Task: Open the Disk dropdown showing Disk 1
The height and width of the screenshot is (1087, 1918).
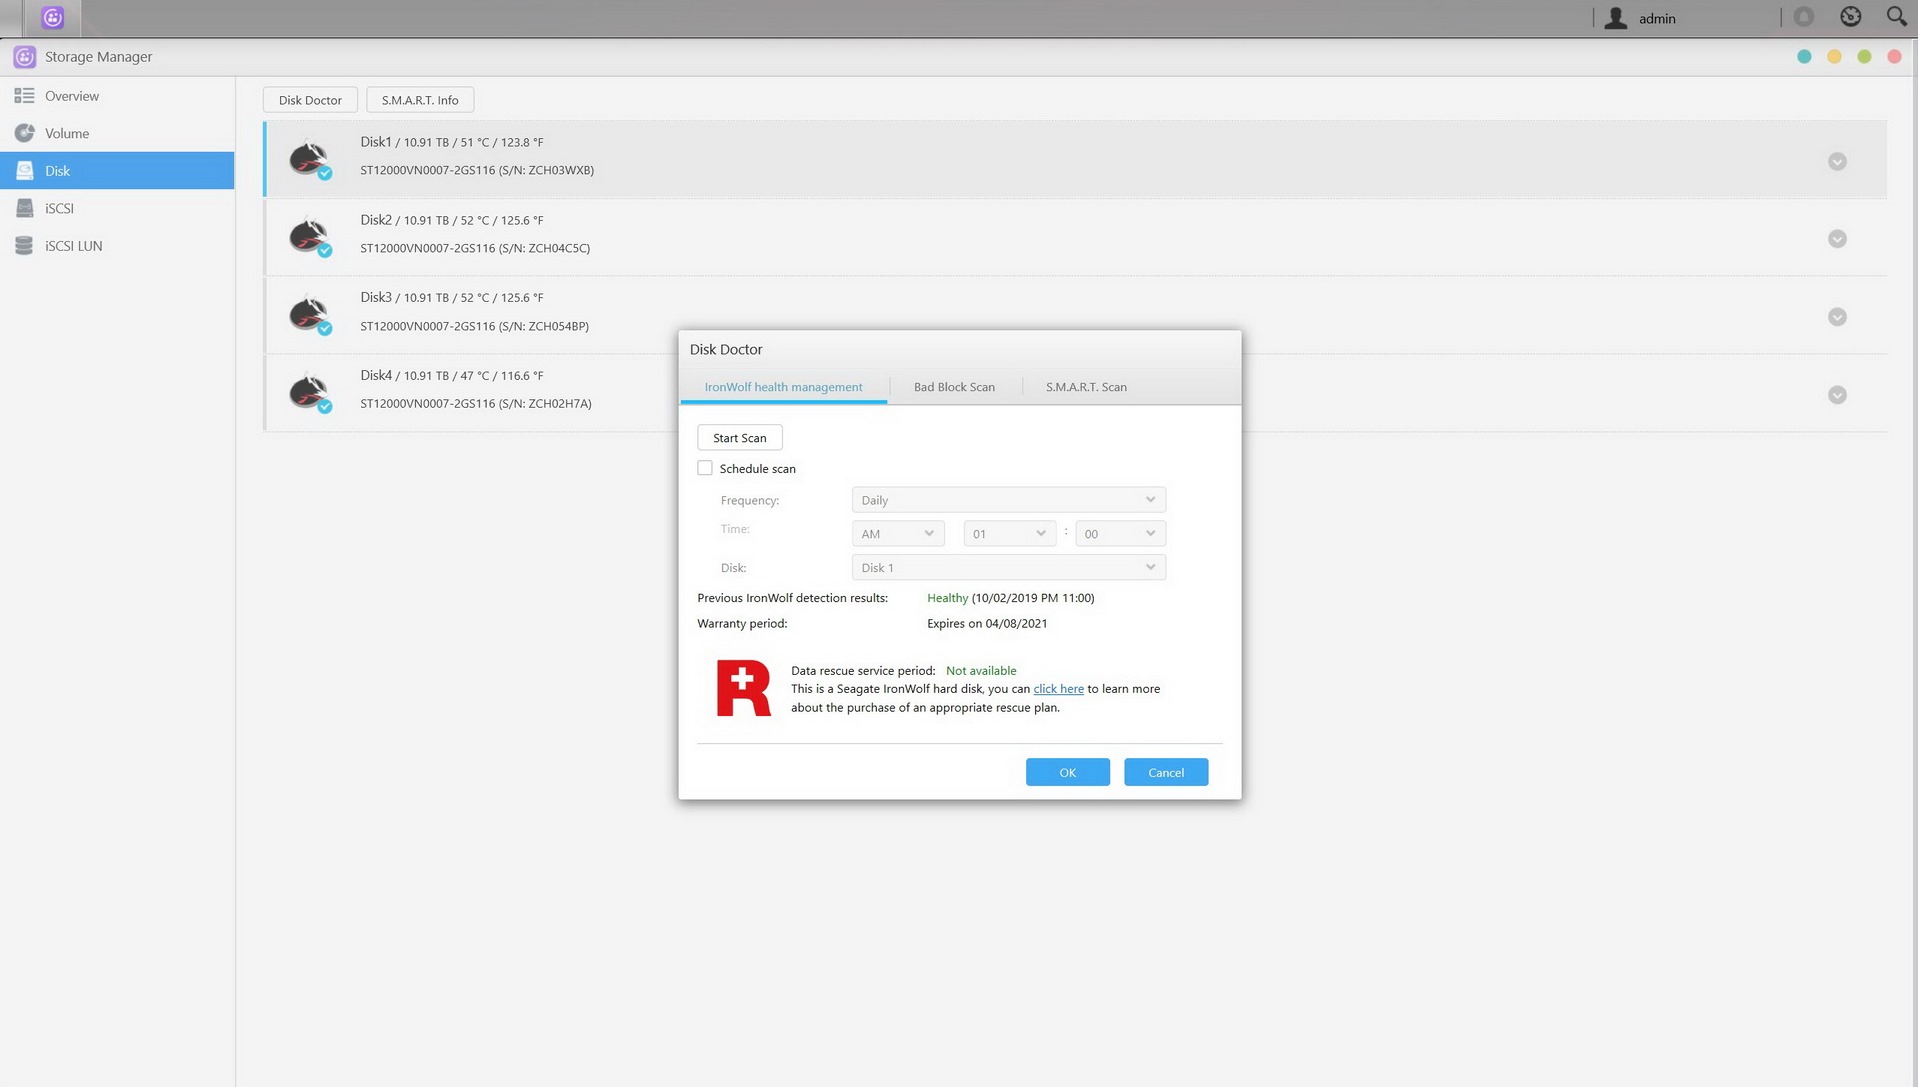Action: (1008, 568)
